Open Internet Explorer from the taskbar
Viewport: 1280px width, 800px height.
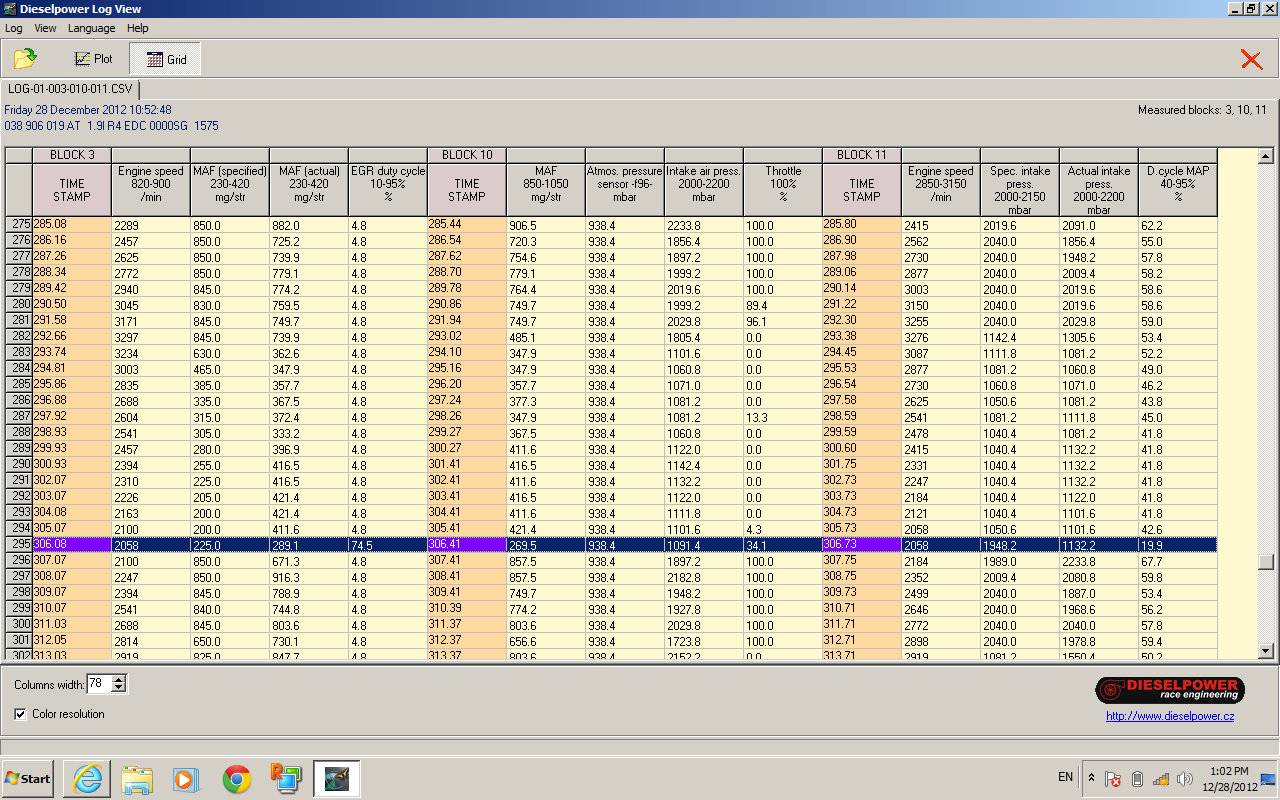pos(88,778)
